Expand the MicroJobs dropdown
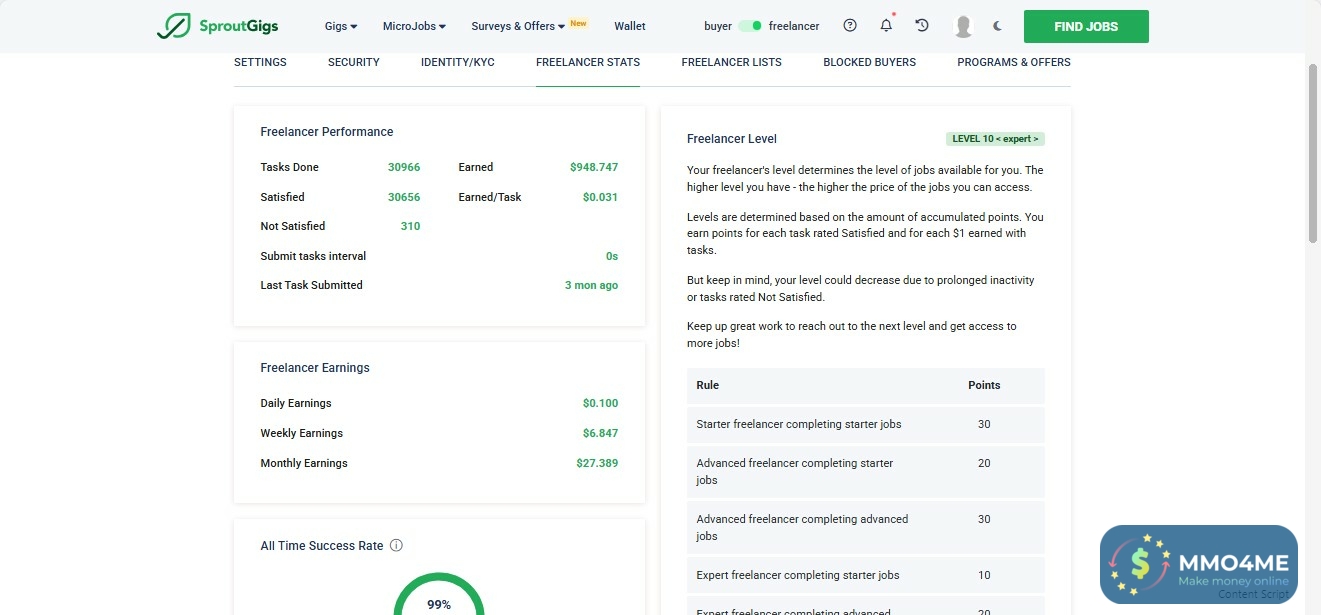 pyautogui.click(x=414, y=26)
